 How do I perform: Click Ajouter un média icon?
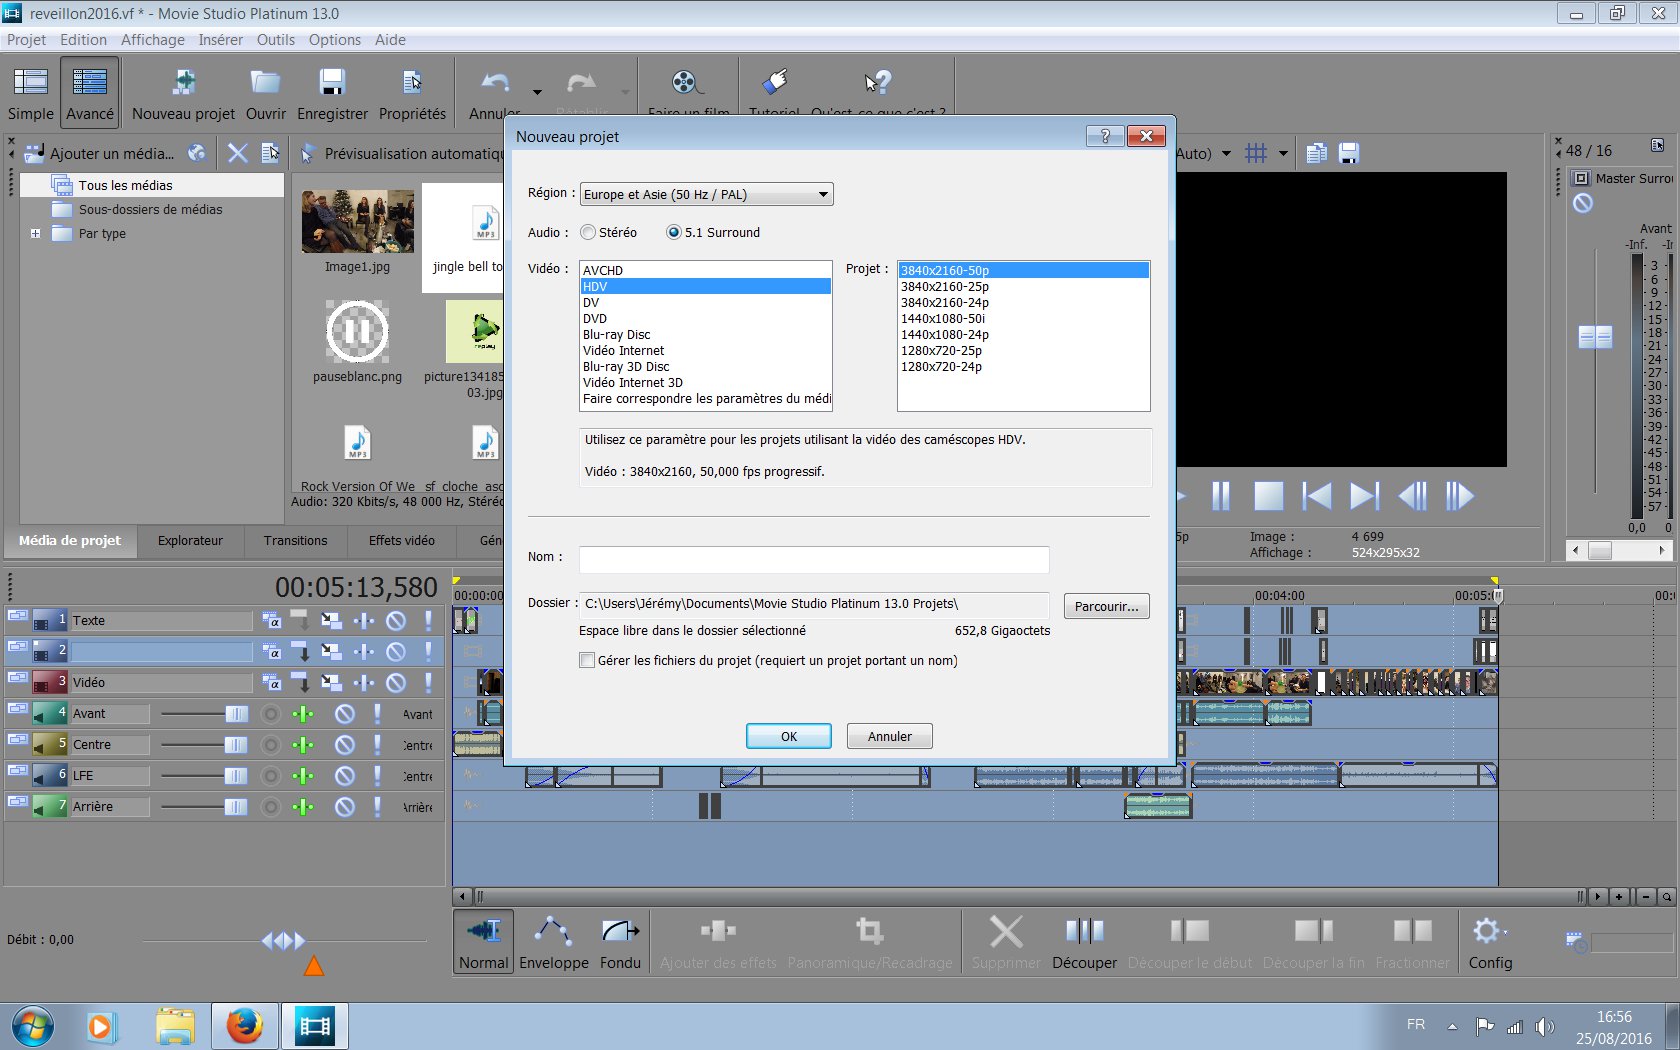tap(35, 153)
